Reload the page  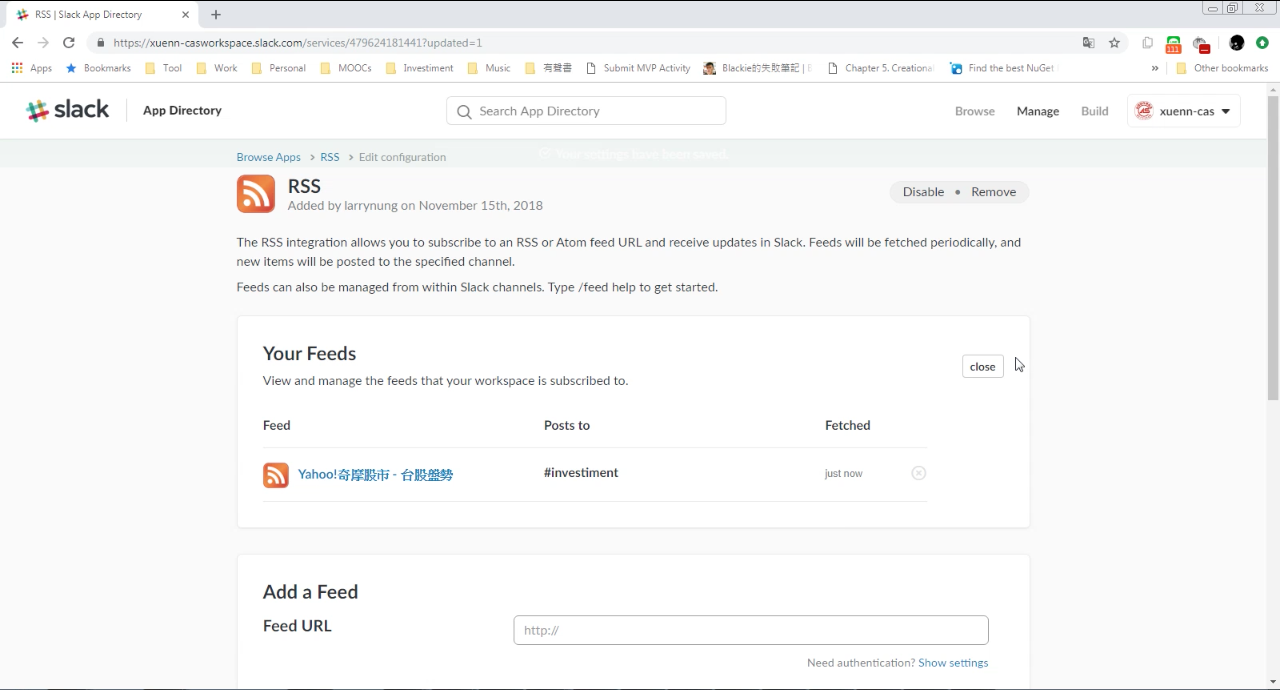click(69, 43)
